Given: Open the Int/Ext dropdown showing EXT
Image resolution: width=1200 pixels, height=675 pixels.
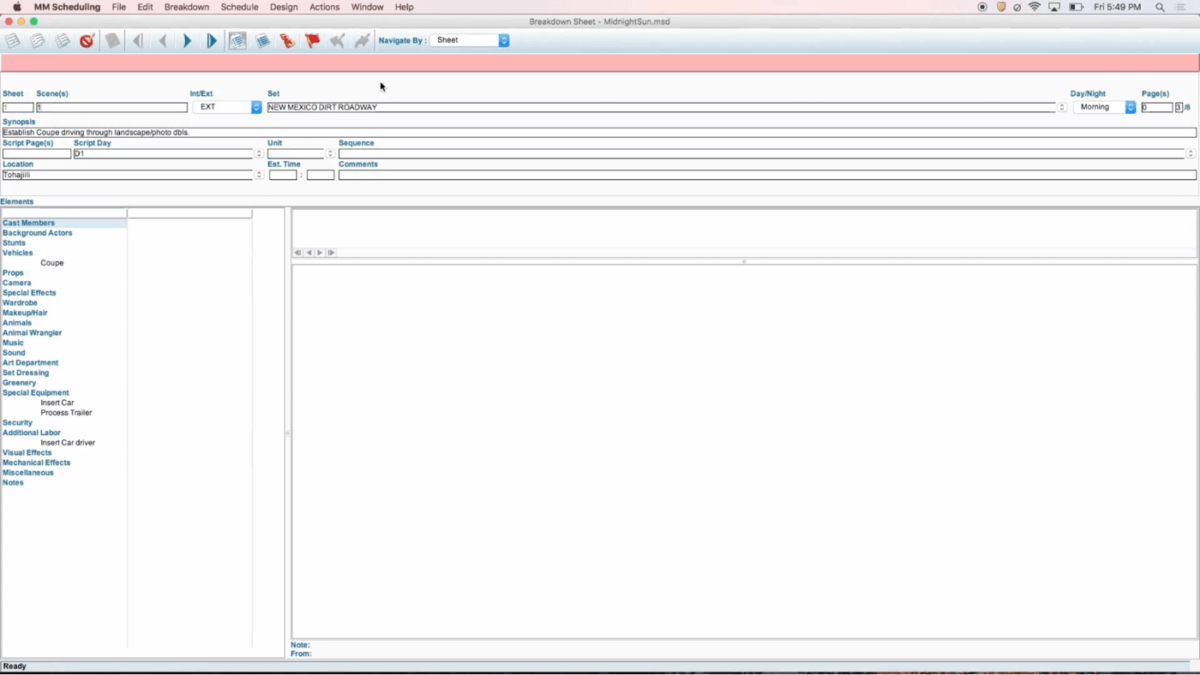Looking at the screenshot, I should (227, 107).
